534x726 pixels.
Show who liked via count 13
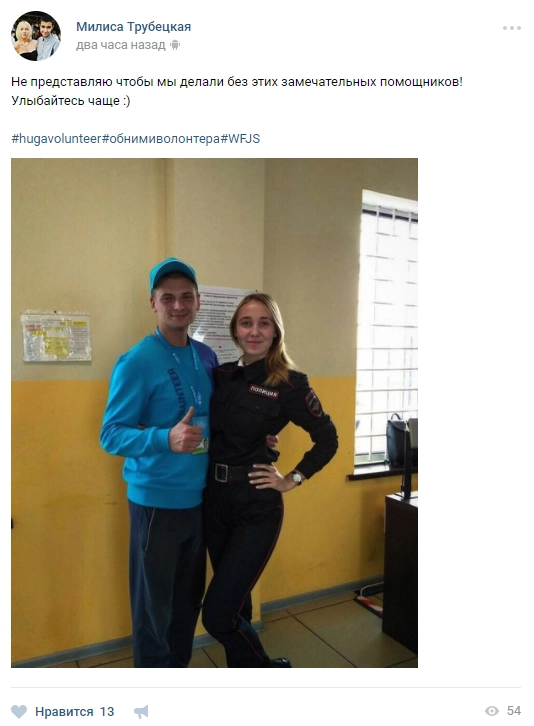pyautogui.click(x=107, y=712)
